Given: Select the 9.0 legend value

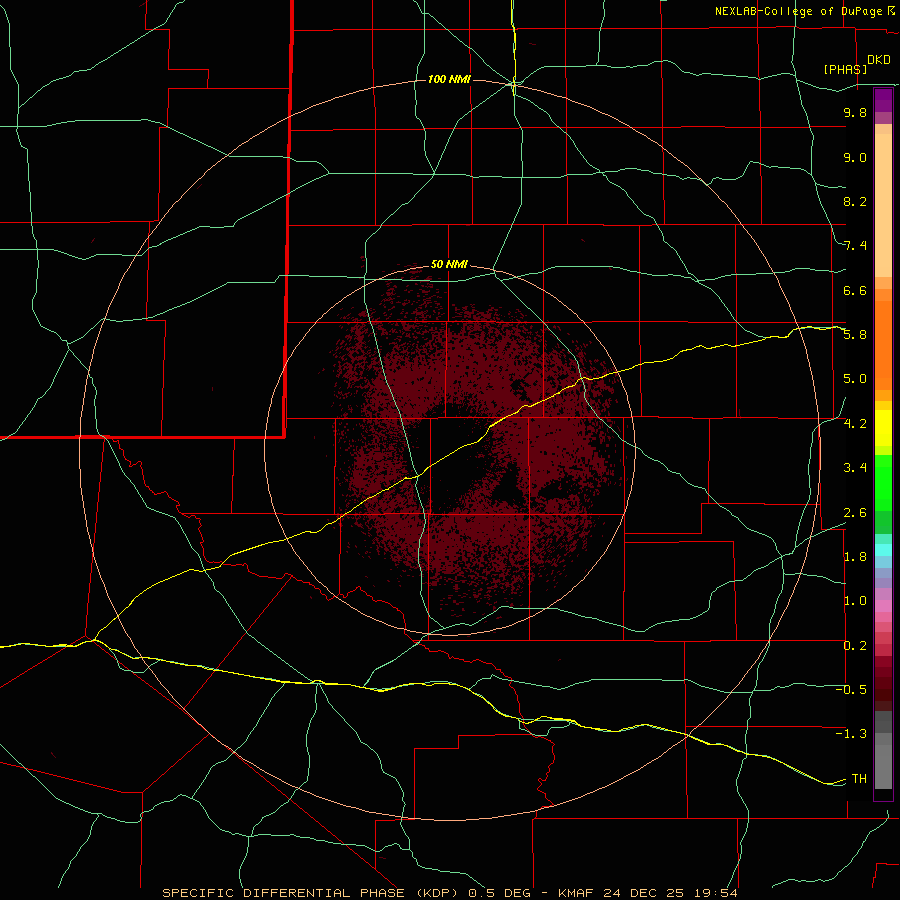Looking at the screenshot, I should (855, 157).
